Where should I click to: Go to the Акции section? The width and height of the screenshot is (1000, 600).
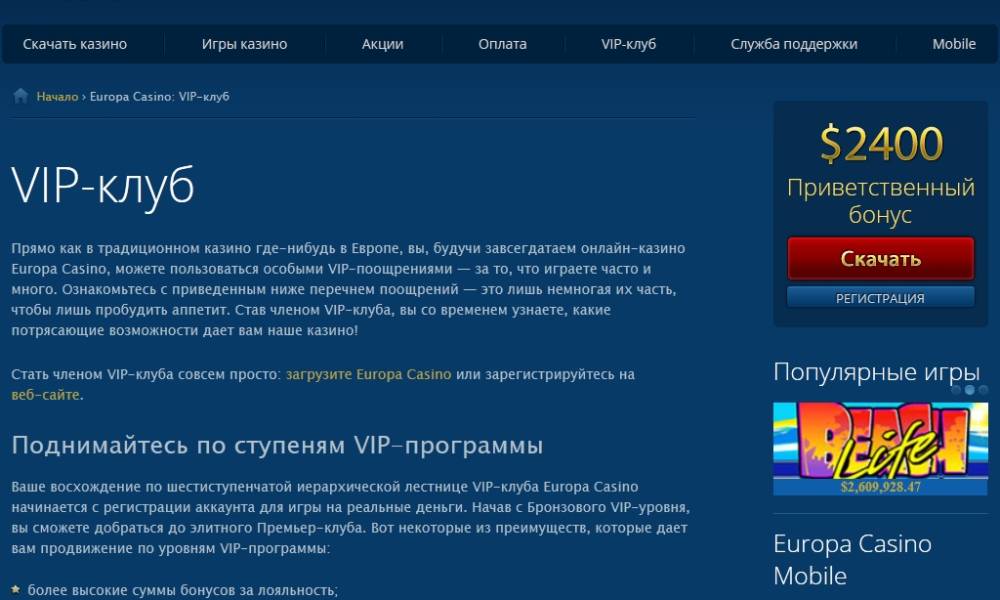(382, 44)
